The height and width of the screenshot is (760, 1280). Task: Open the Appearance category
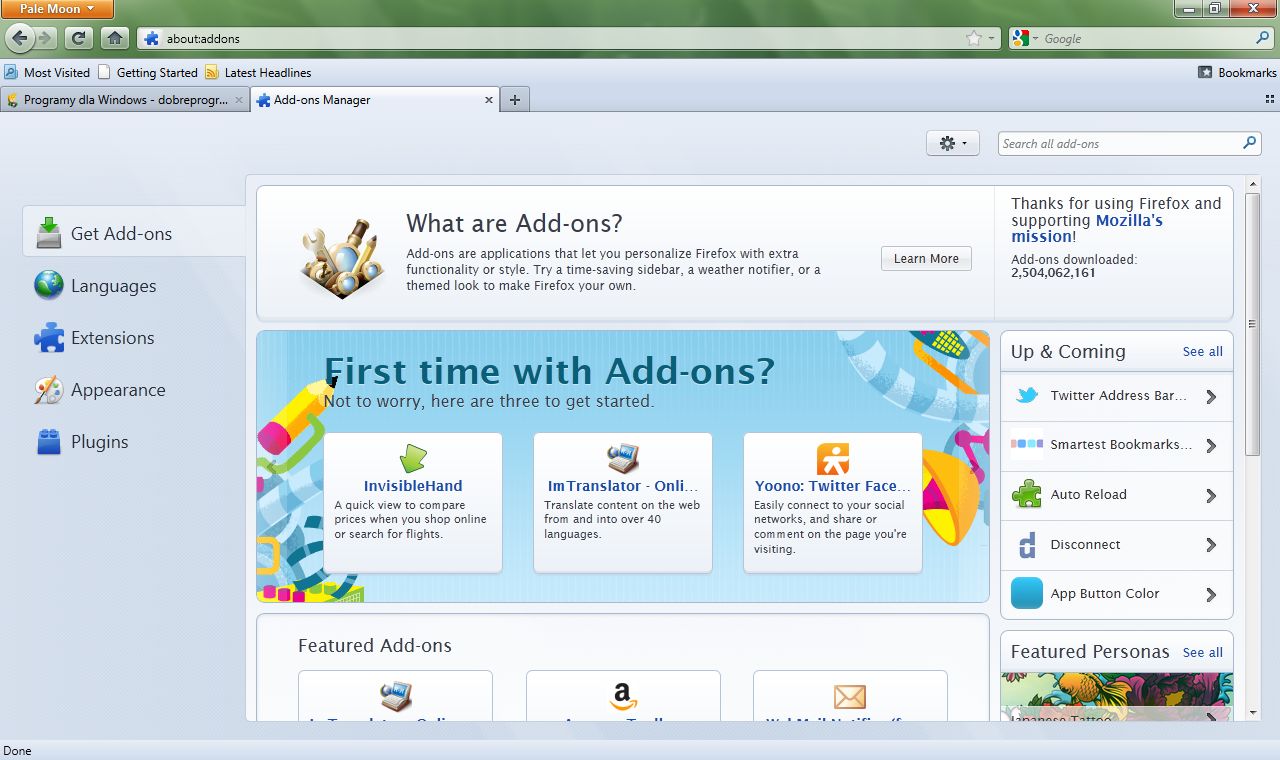point(133,389)
